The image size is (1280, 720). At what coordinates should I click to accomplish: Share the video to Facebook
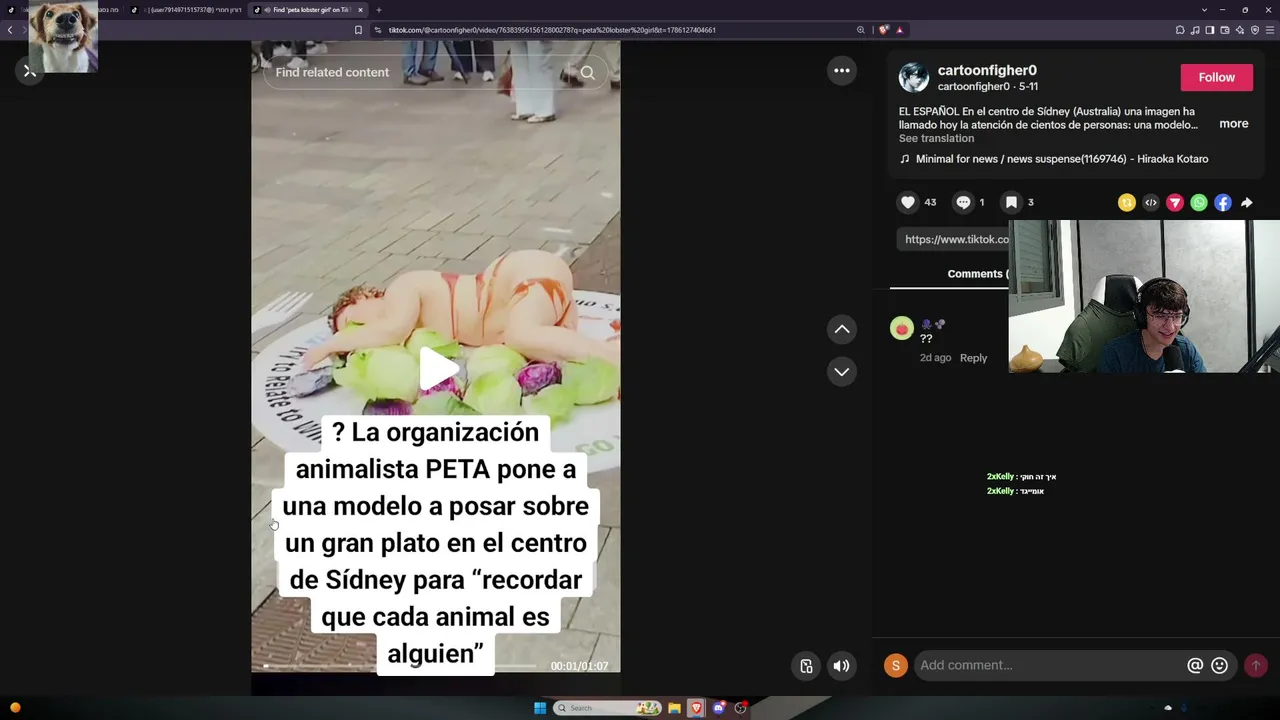[1223, 203]
